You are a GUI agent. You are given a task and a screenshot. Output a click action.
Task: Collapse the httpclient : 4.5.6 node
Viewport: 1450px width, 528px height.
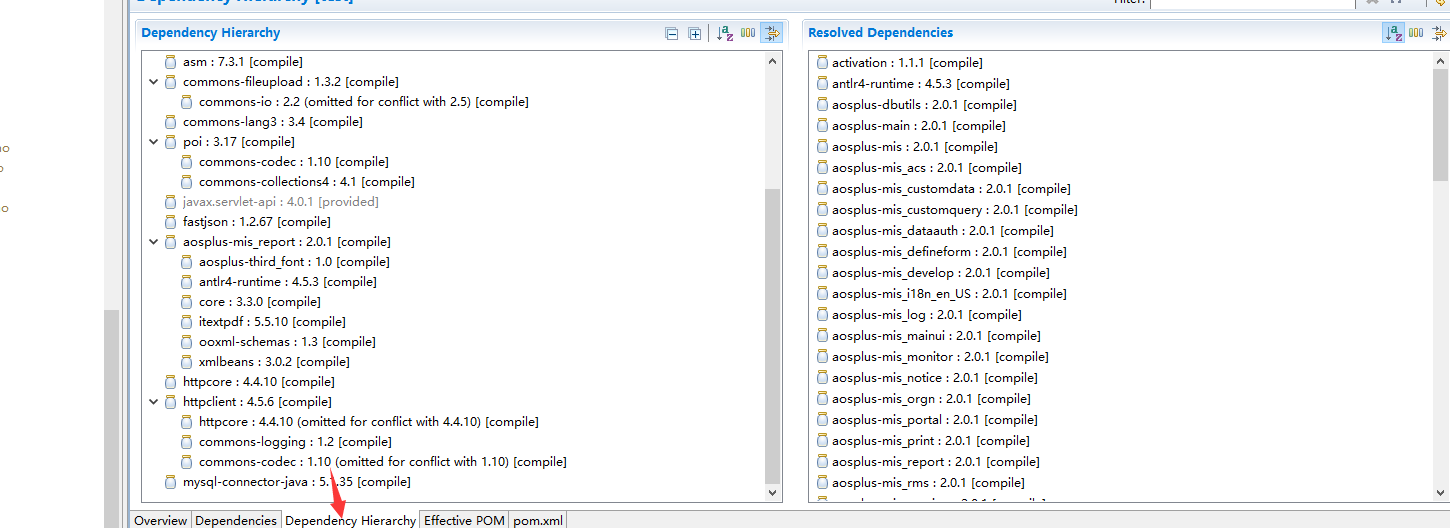tap(154, 402)
